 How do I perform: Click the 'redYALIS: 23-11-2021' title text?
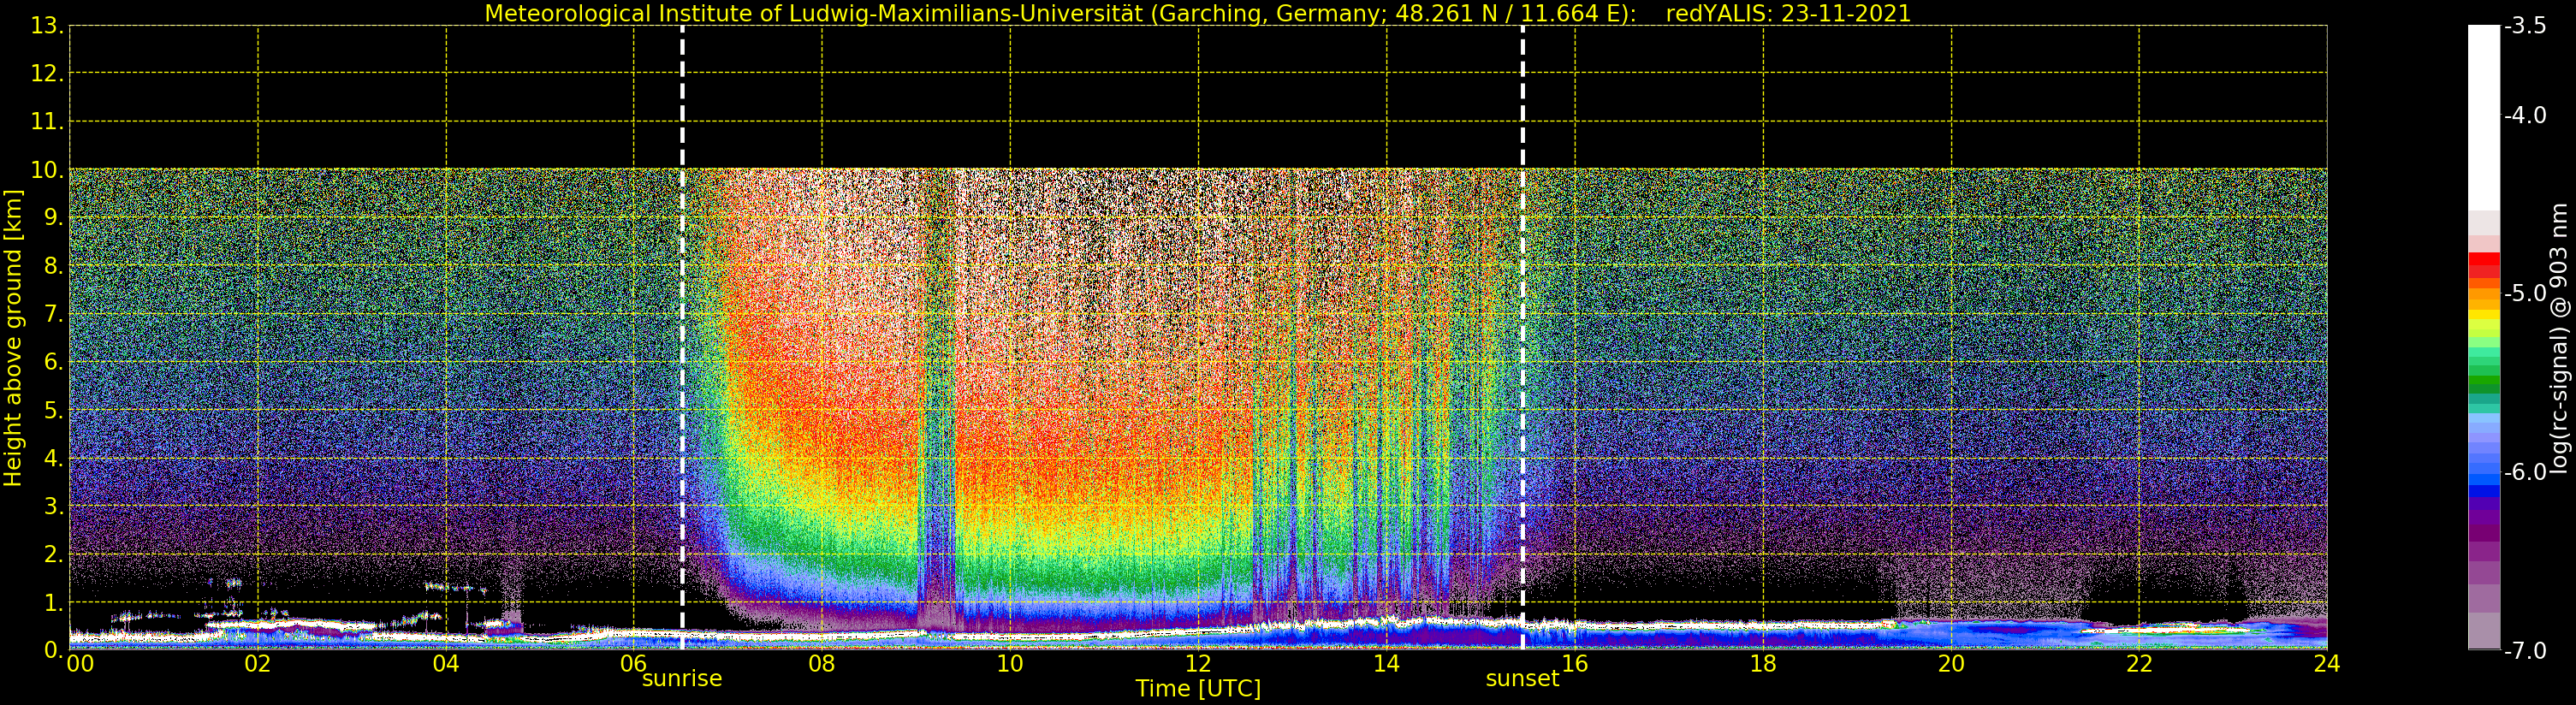(x=1788, y=14)
